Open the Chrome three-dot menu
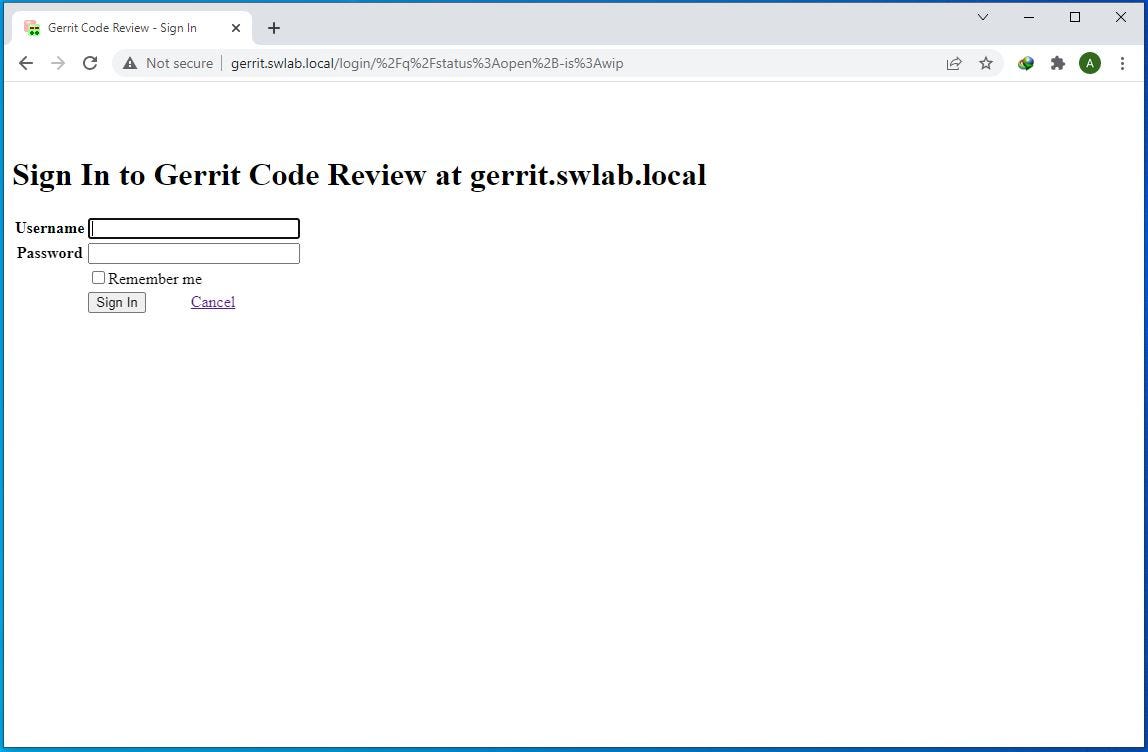The image size is (1148, 752). (x=1124, y=63)
